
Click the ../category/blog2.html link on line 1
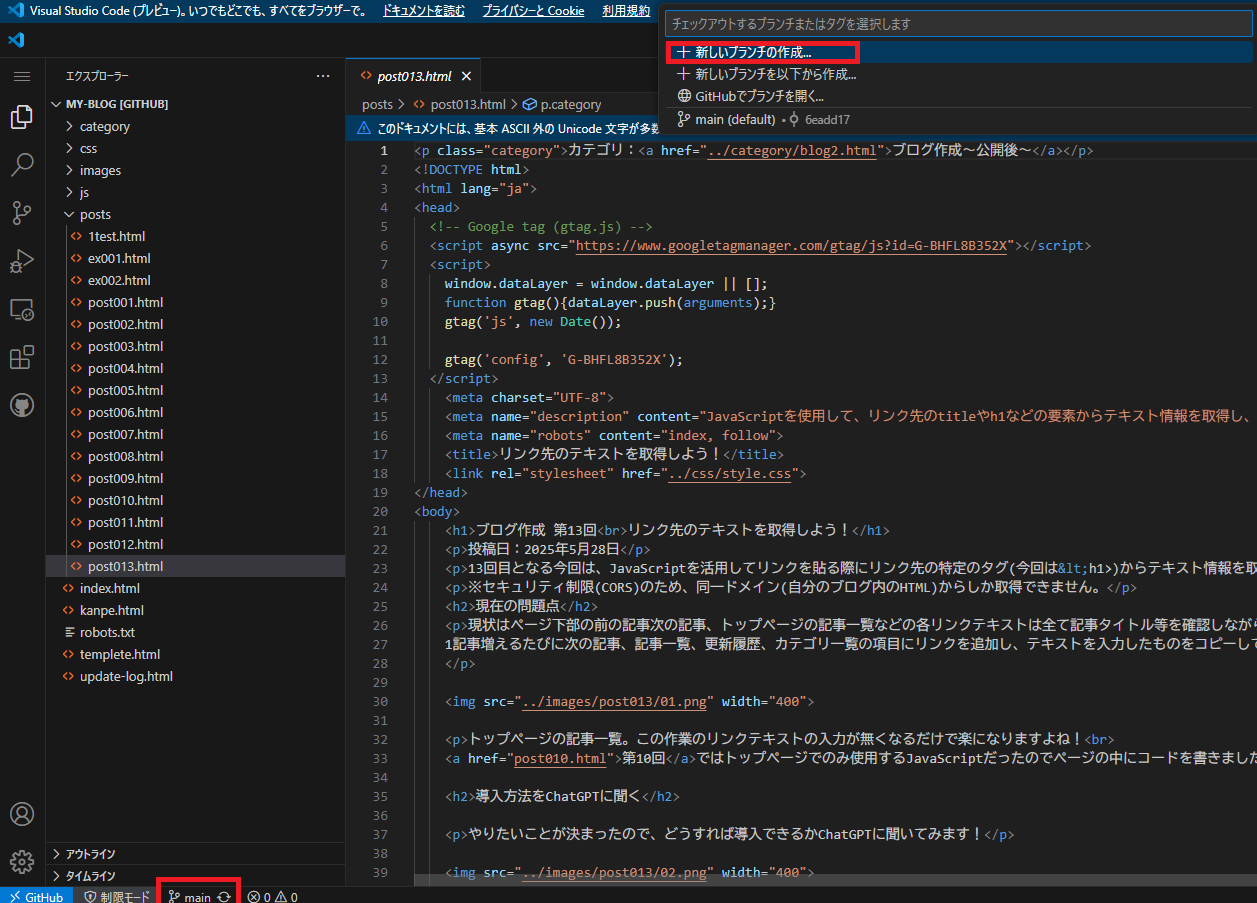(791, 151)
